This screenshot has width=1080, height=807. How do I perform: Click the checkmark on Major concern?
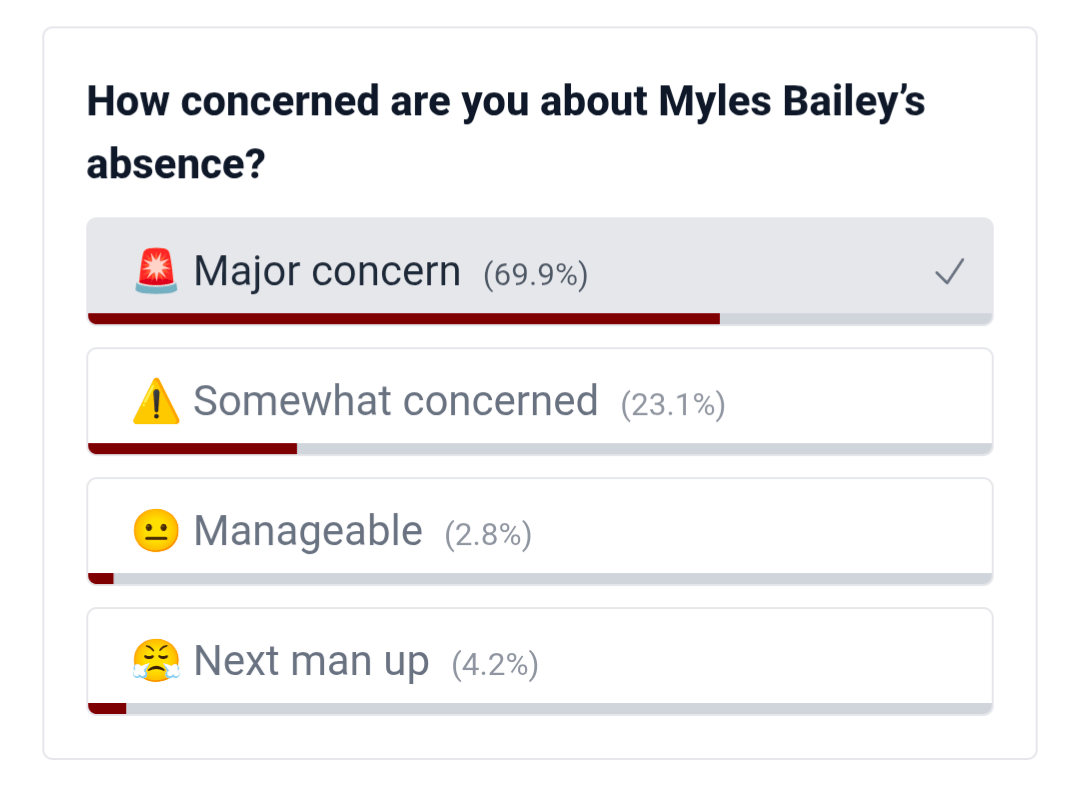[949, 272]
